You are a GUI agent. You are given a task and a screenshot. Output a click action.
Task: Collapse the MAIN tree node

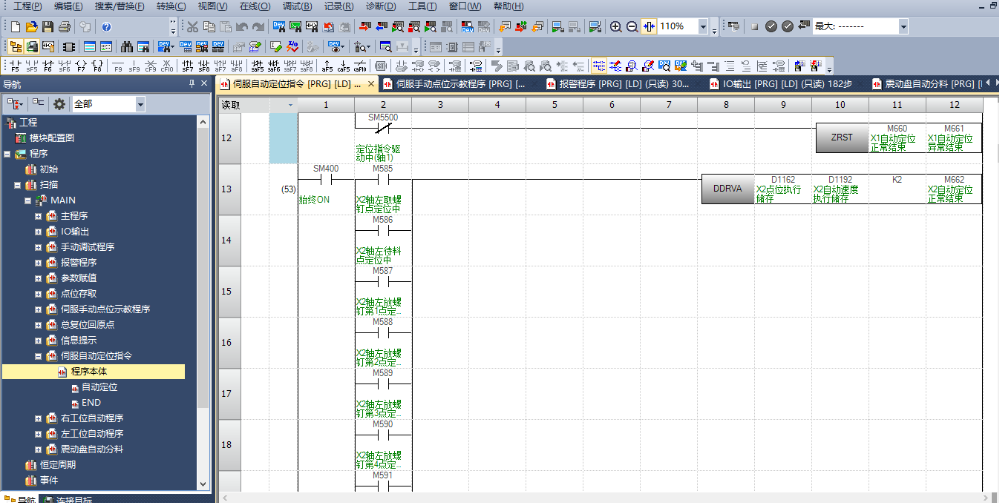click(28, 200)
